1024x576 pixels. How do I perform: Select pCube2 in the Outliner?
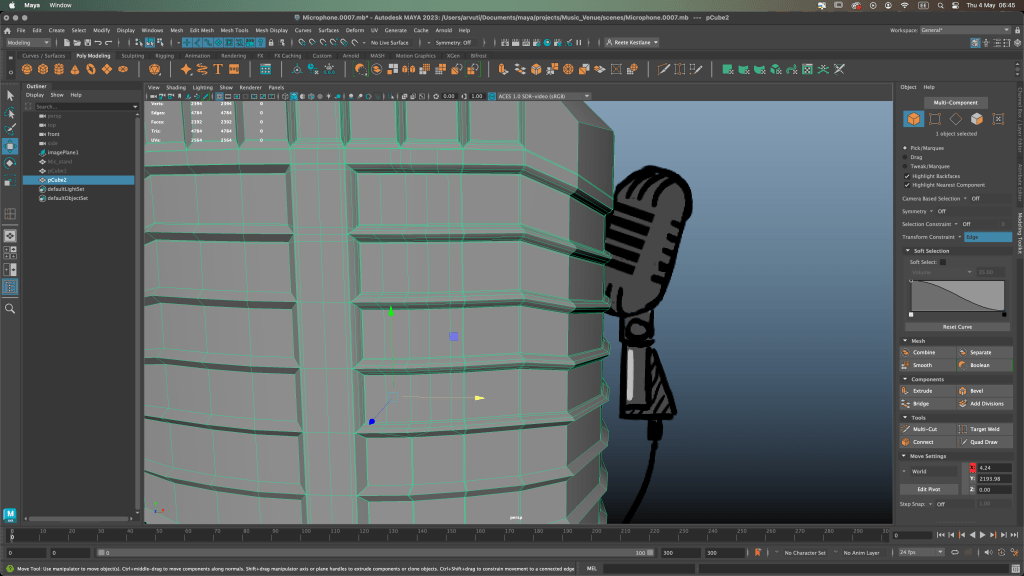pyautogui.click(x=58, y=180)
